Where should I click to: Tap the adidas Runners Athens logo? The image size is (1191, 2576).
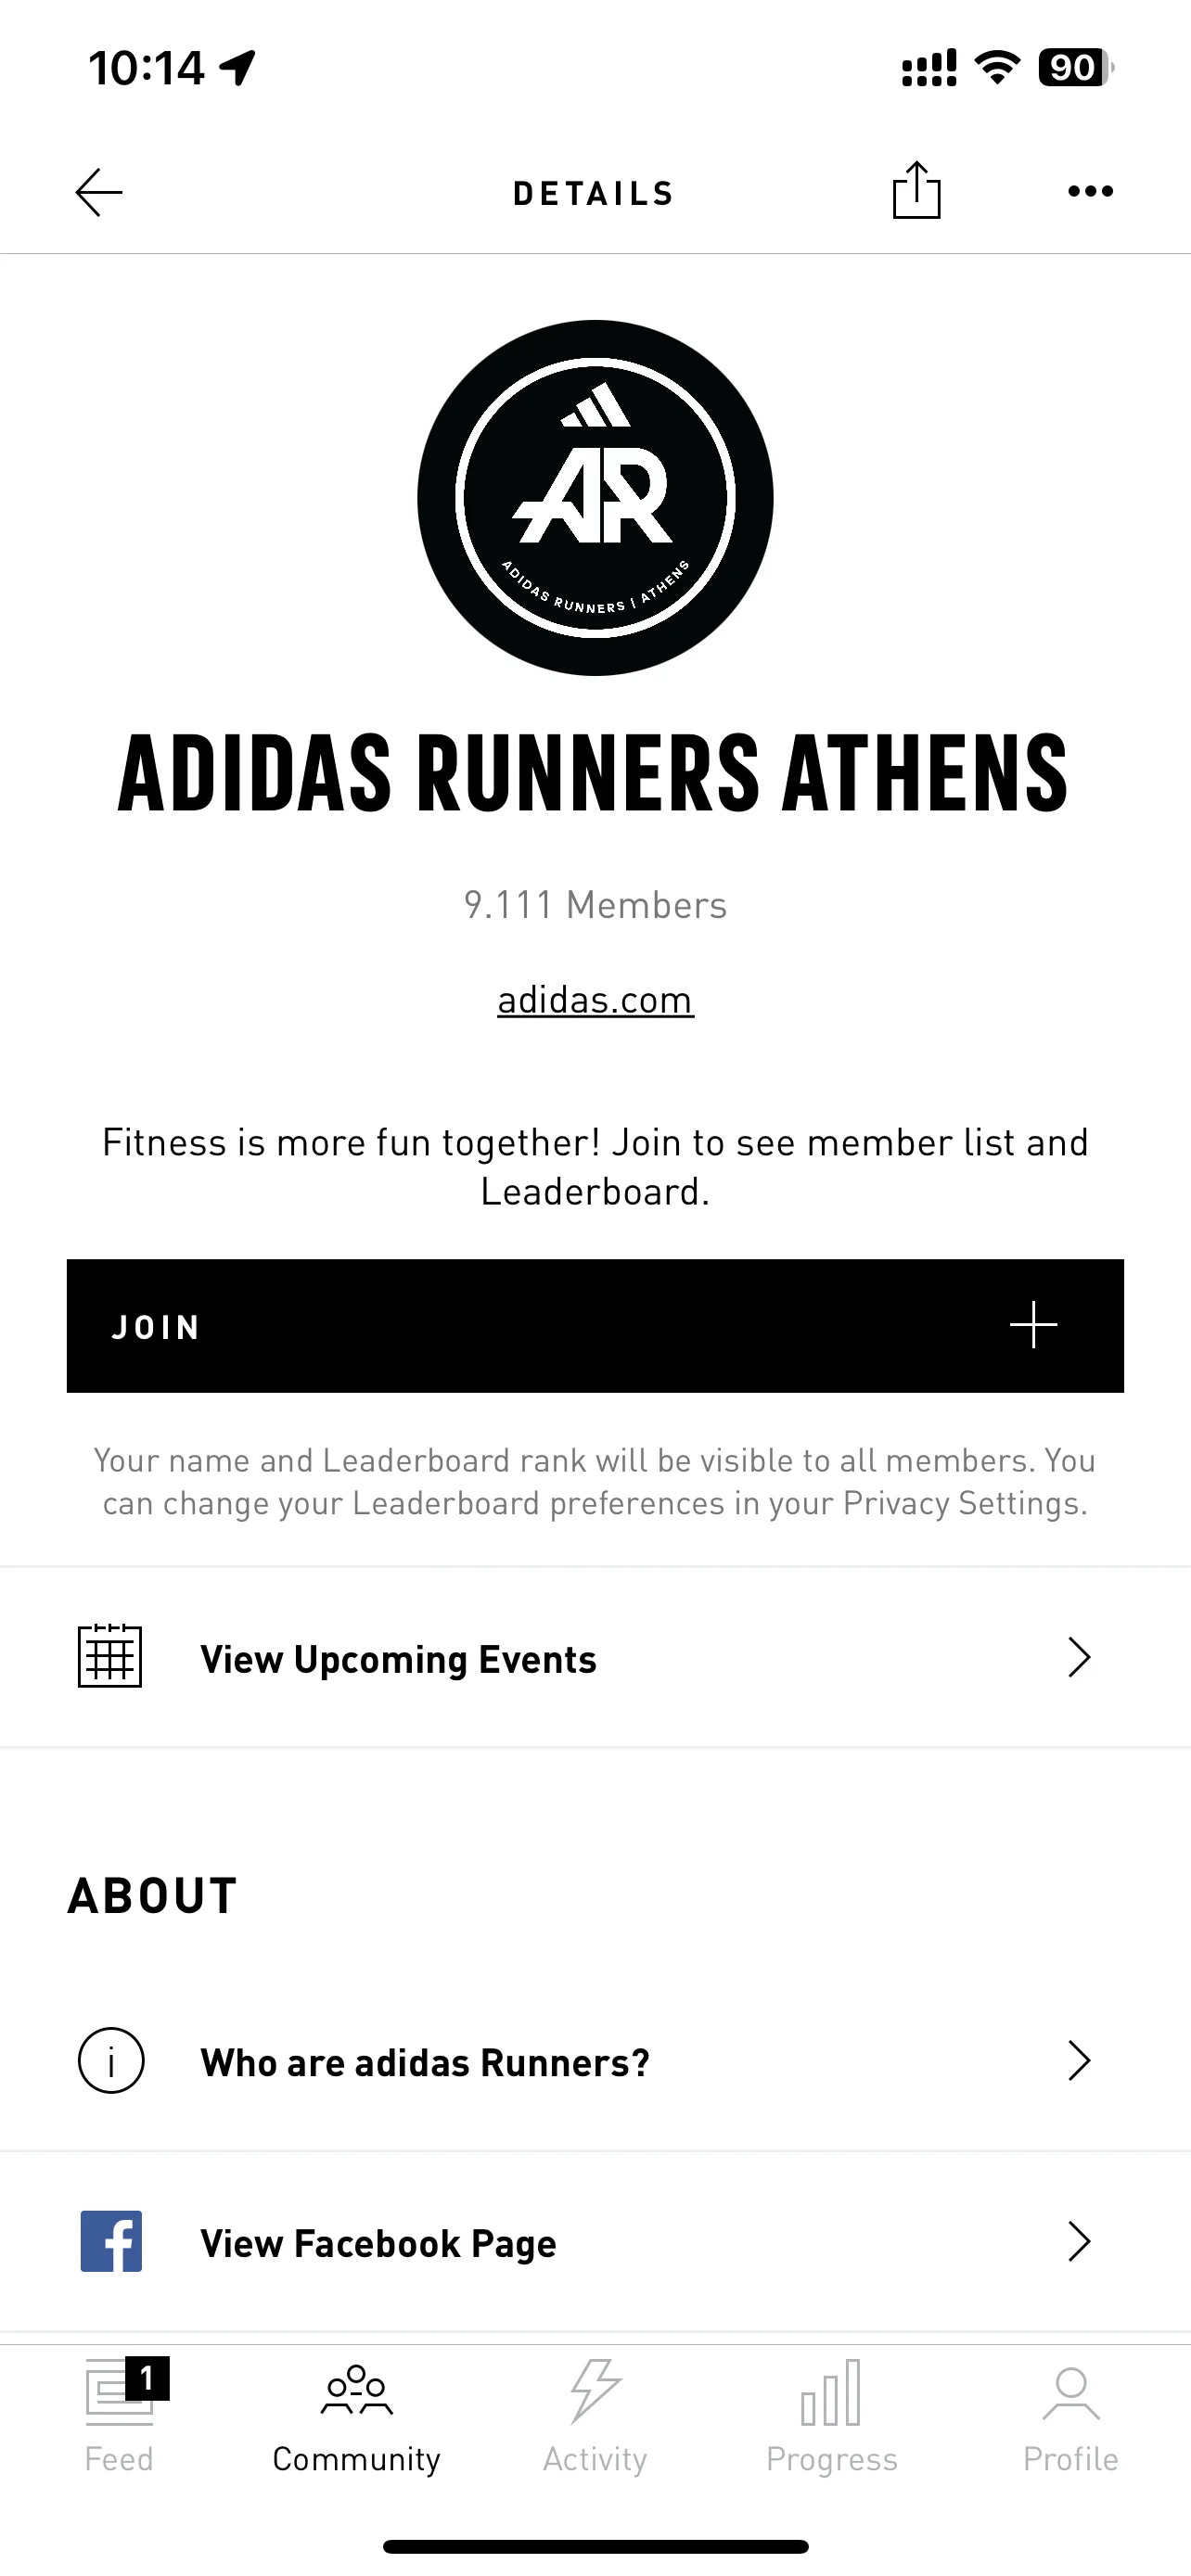(595, 498)
